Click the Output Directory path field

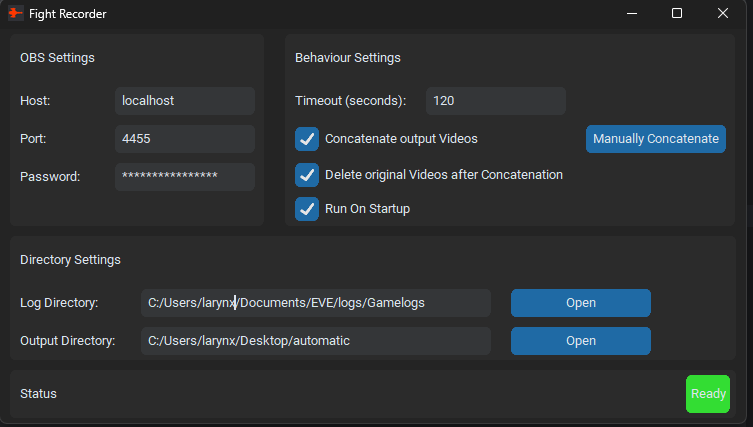(x=316, y=341)
